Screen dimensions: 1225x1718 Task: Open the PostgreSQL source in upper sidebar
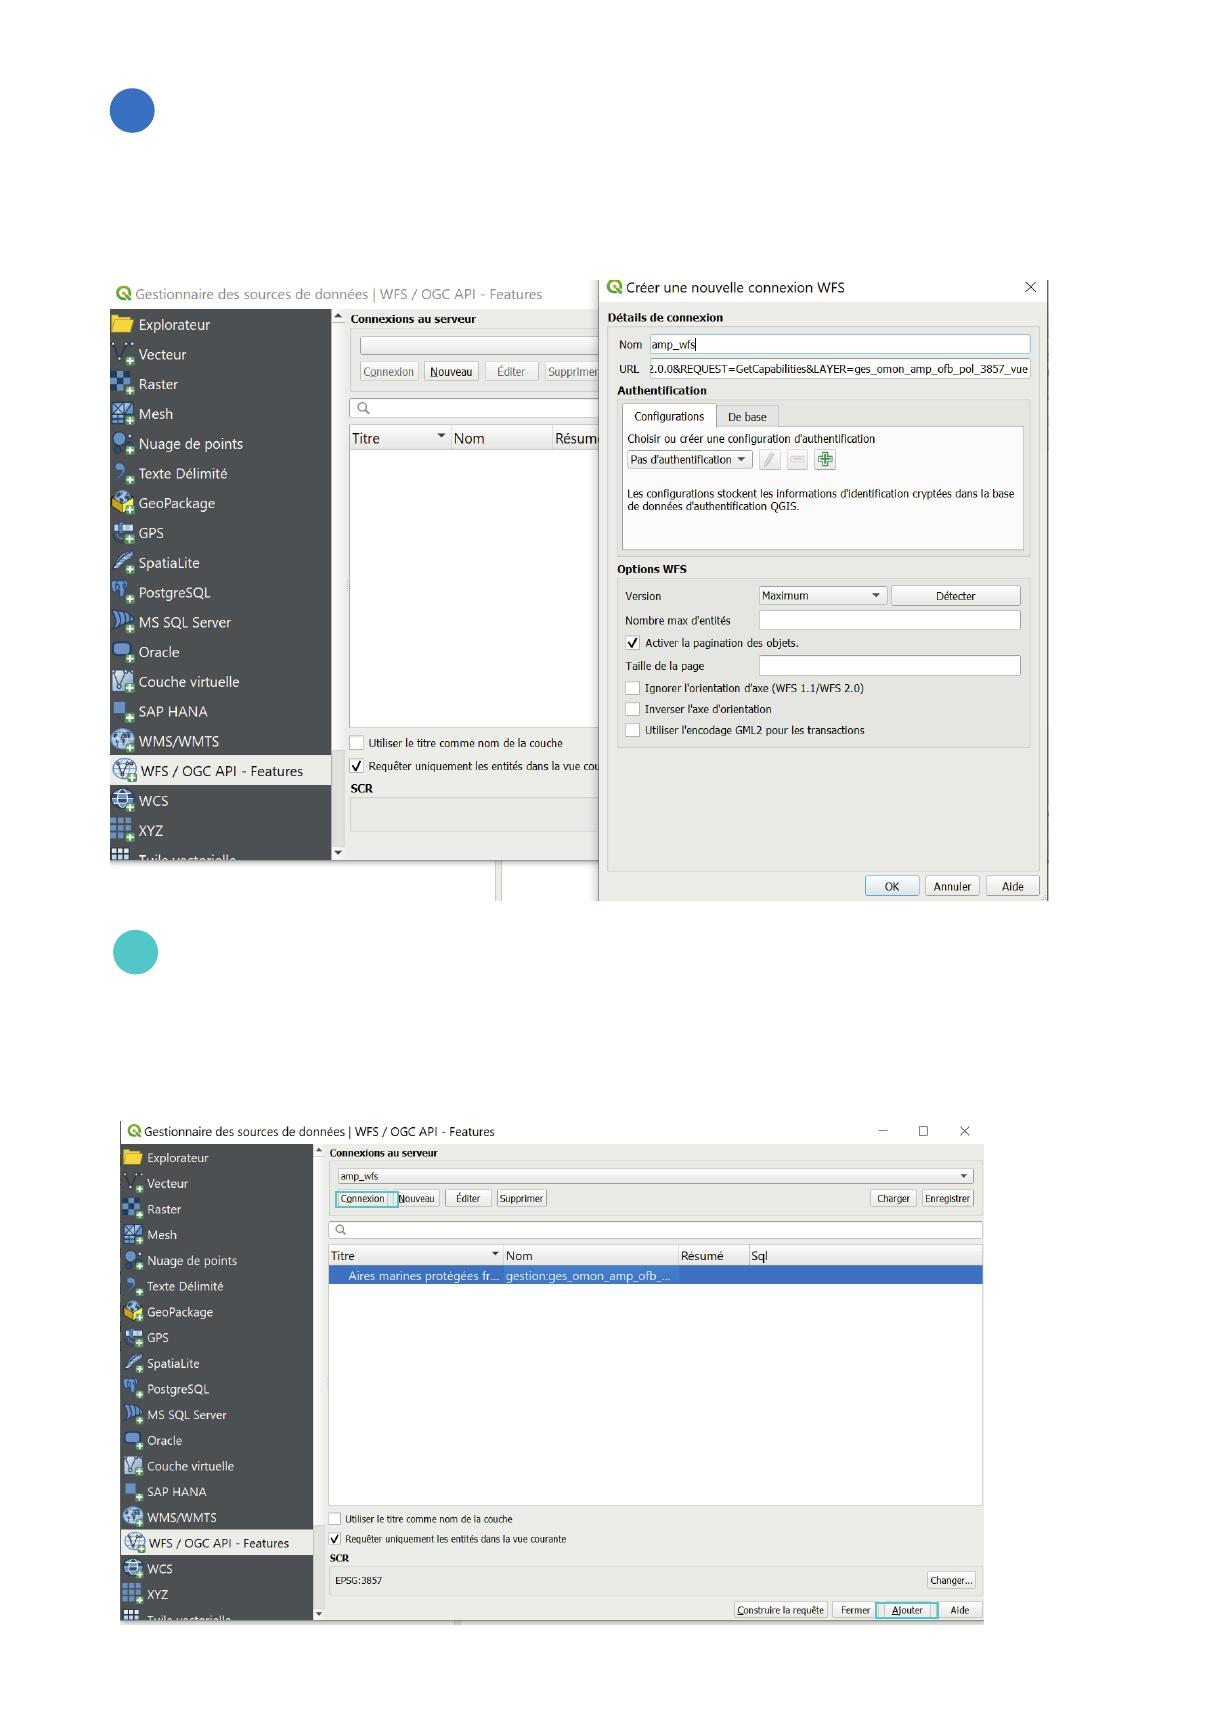[174, 593]
